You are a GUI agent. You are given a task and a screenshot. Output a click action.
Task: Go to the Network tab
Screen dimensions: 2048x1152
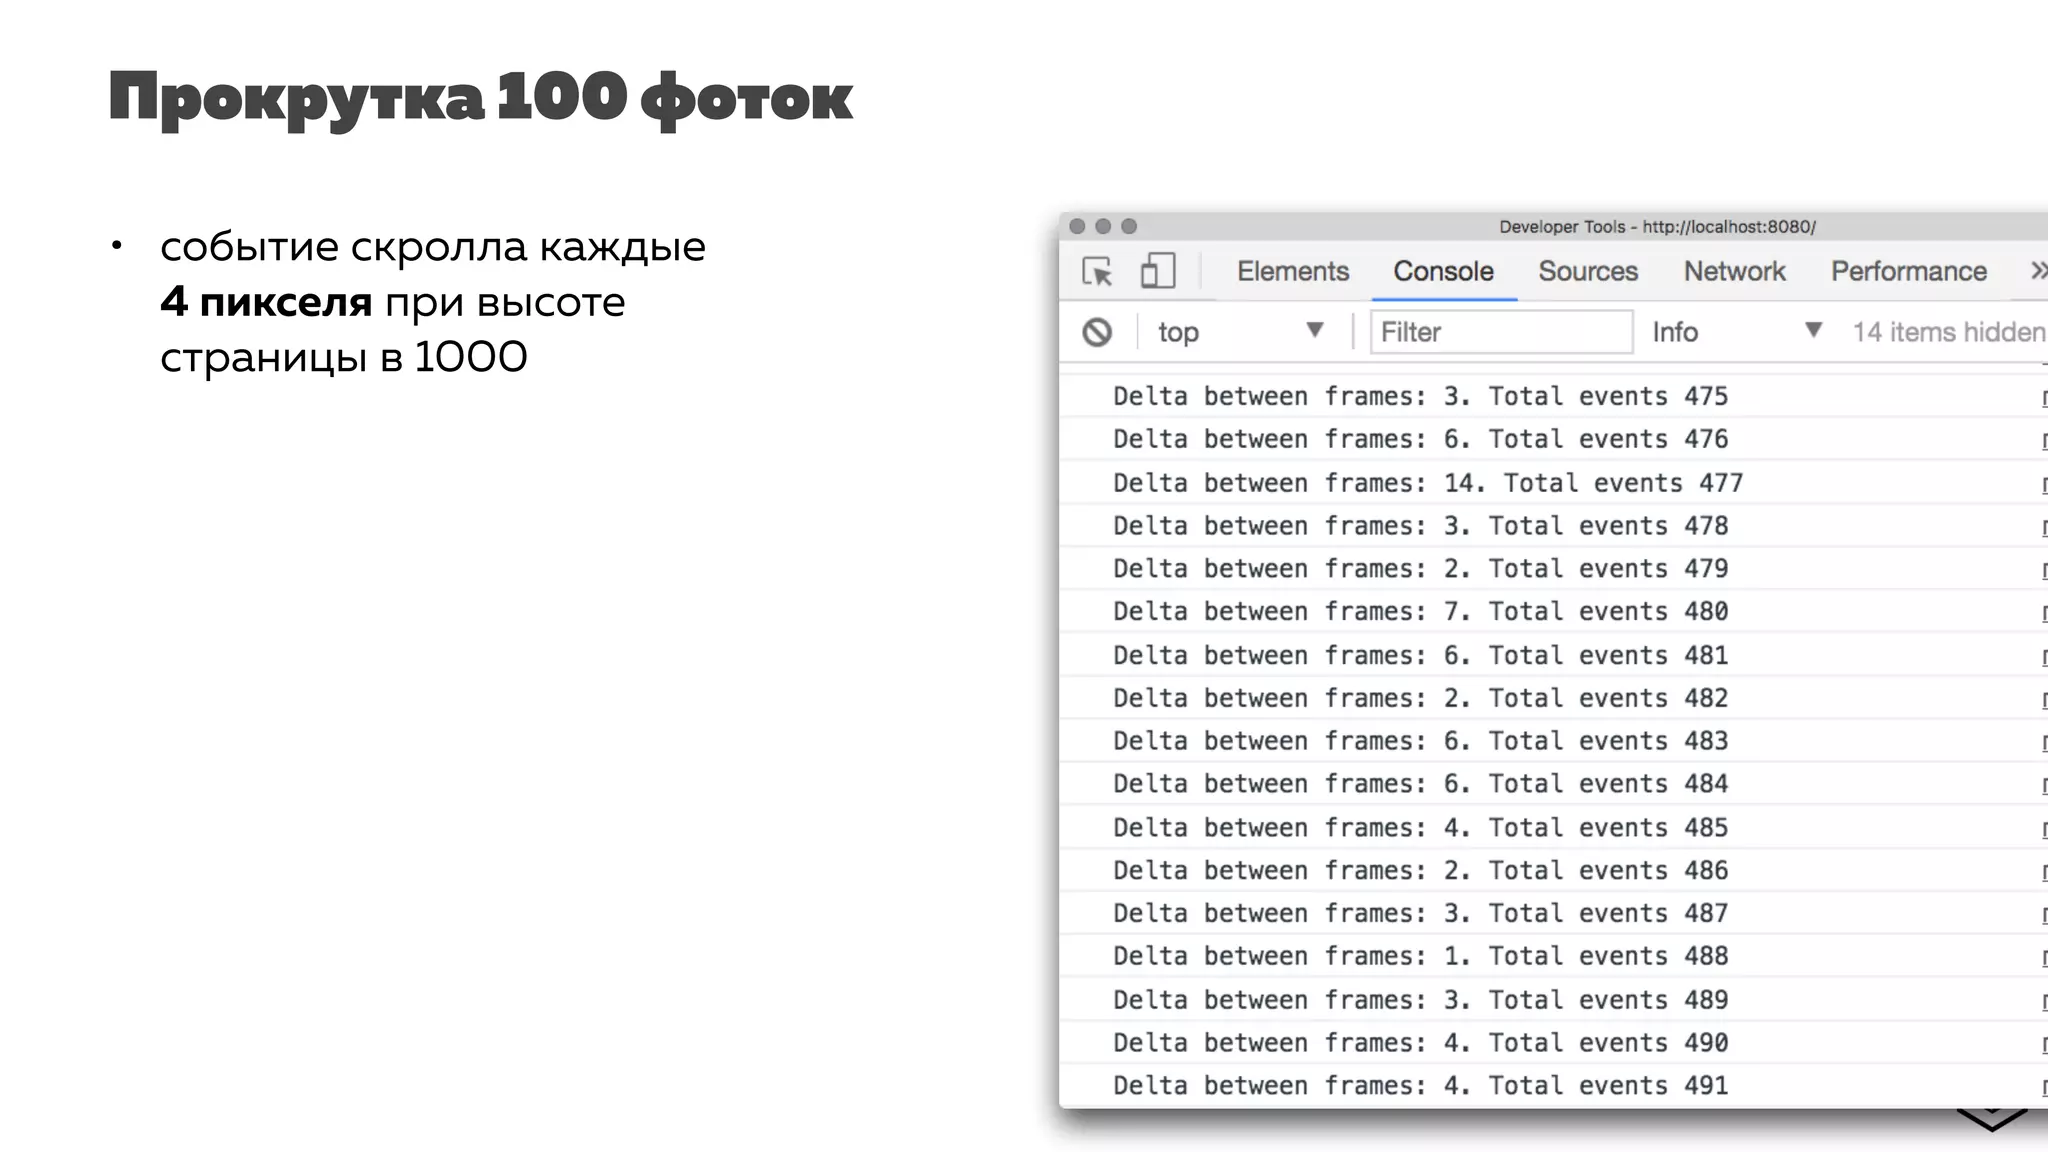click(1734, 271)
